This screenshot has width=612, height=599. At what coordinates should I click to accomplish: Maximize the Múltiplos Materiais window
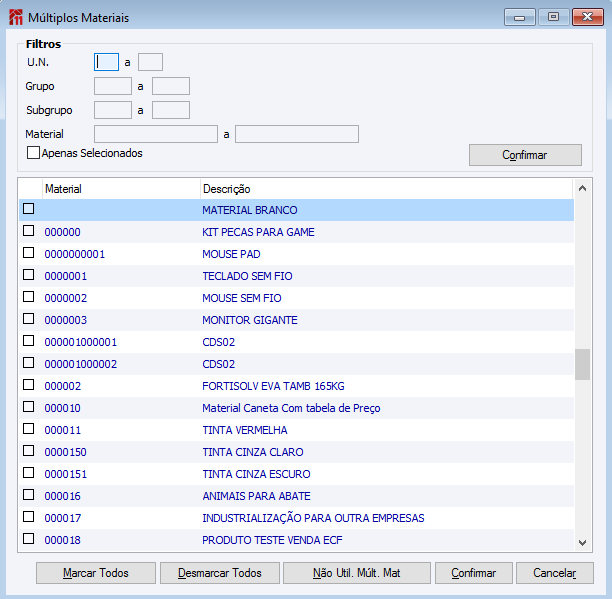553,17
